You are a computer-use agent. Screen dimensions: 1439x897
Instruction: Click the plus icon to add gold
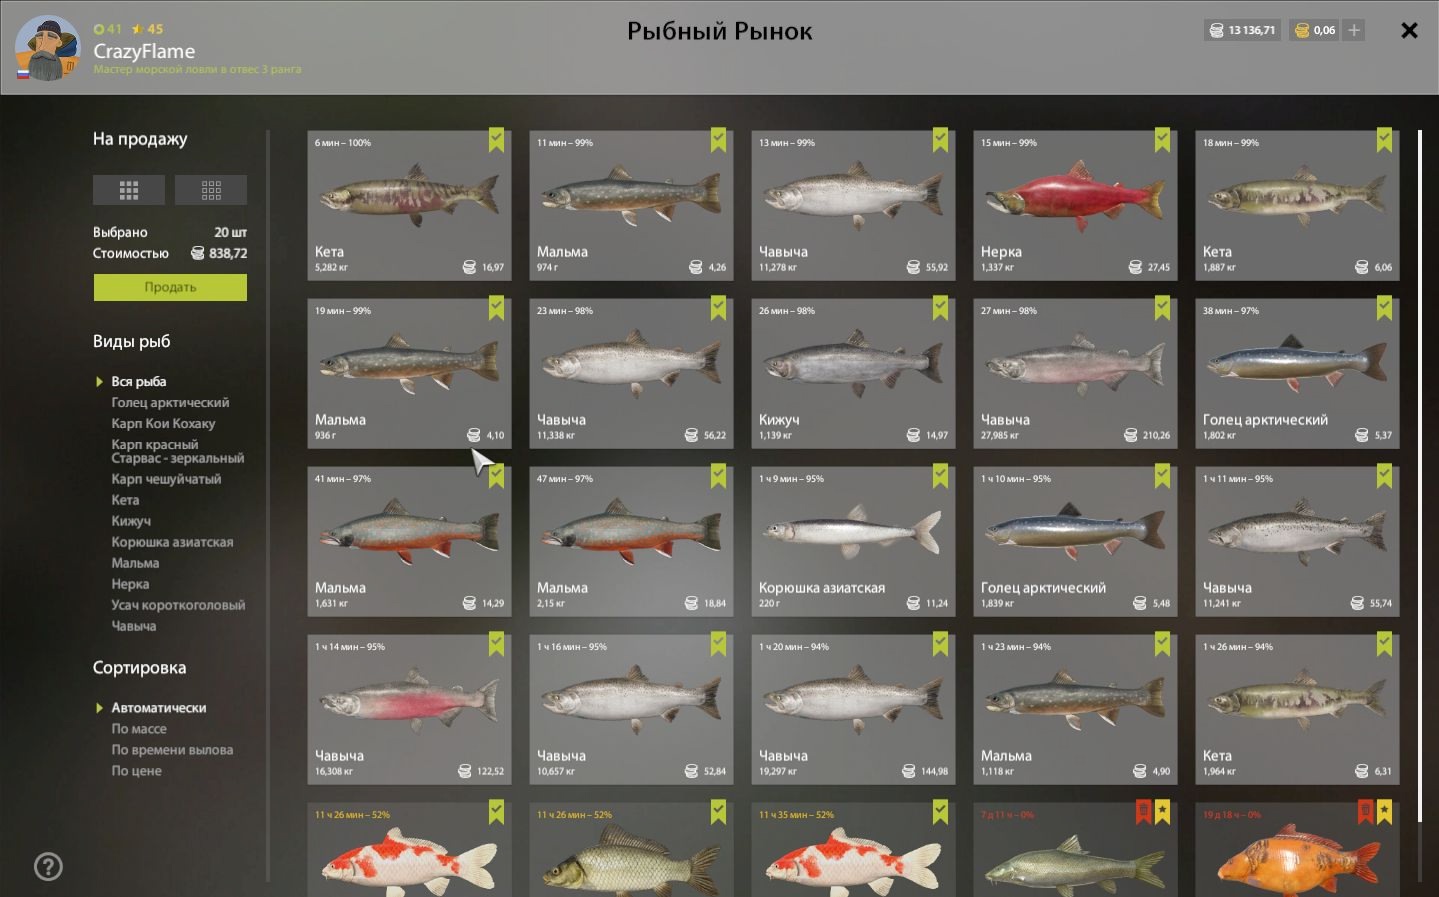pyautogui.click(x=1354, y=30)
